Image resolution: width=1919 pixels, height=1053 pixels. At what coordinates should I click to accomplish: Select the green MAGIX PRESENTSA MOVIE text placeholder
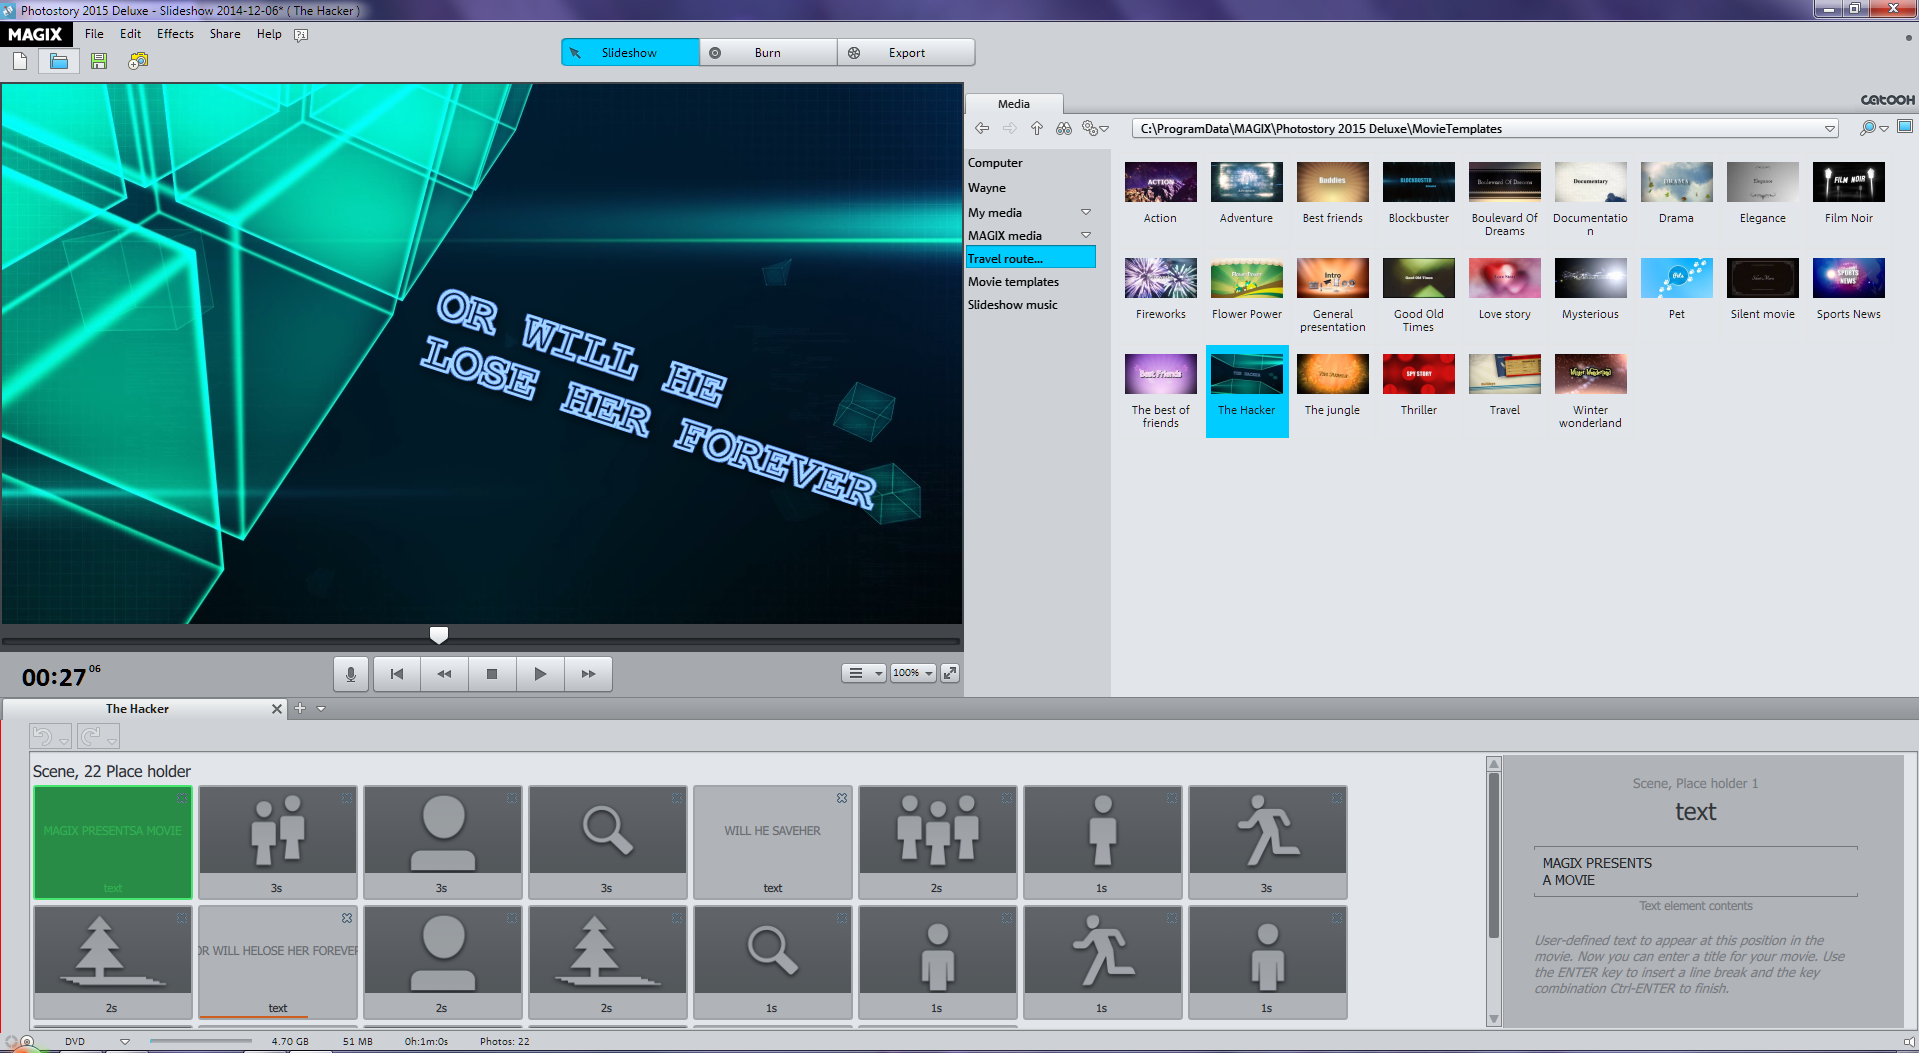(x=113, y=842)
